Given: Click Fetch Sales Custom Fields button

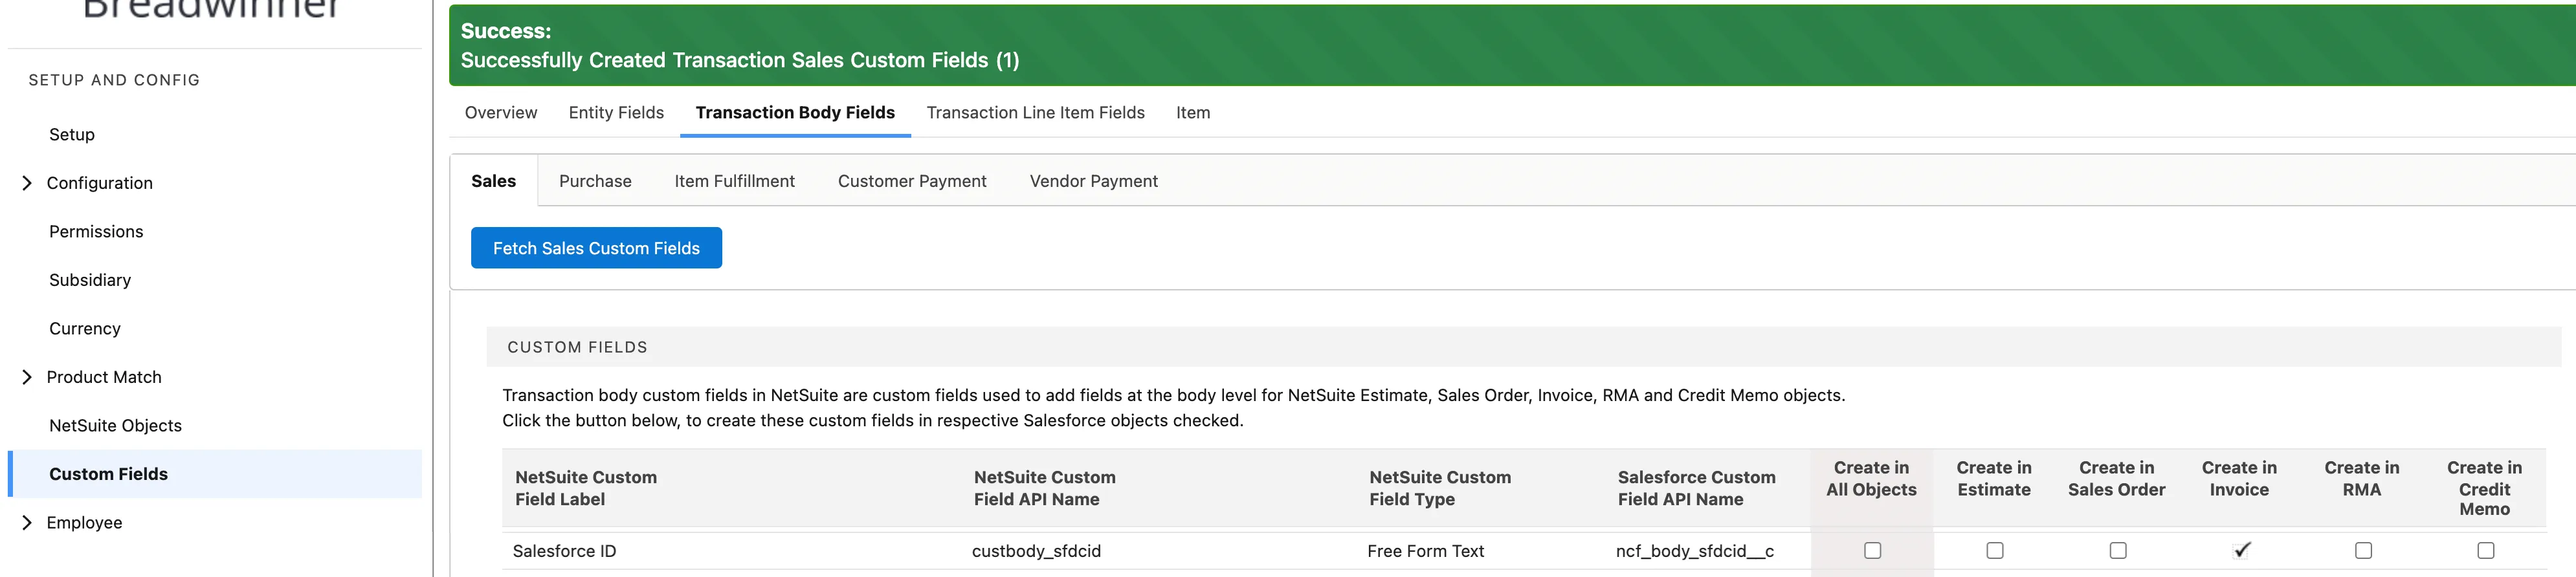Looking at the screenshot, I should (596, 248).
